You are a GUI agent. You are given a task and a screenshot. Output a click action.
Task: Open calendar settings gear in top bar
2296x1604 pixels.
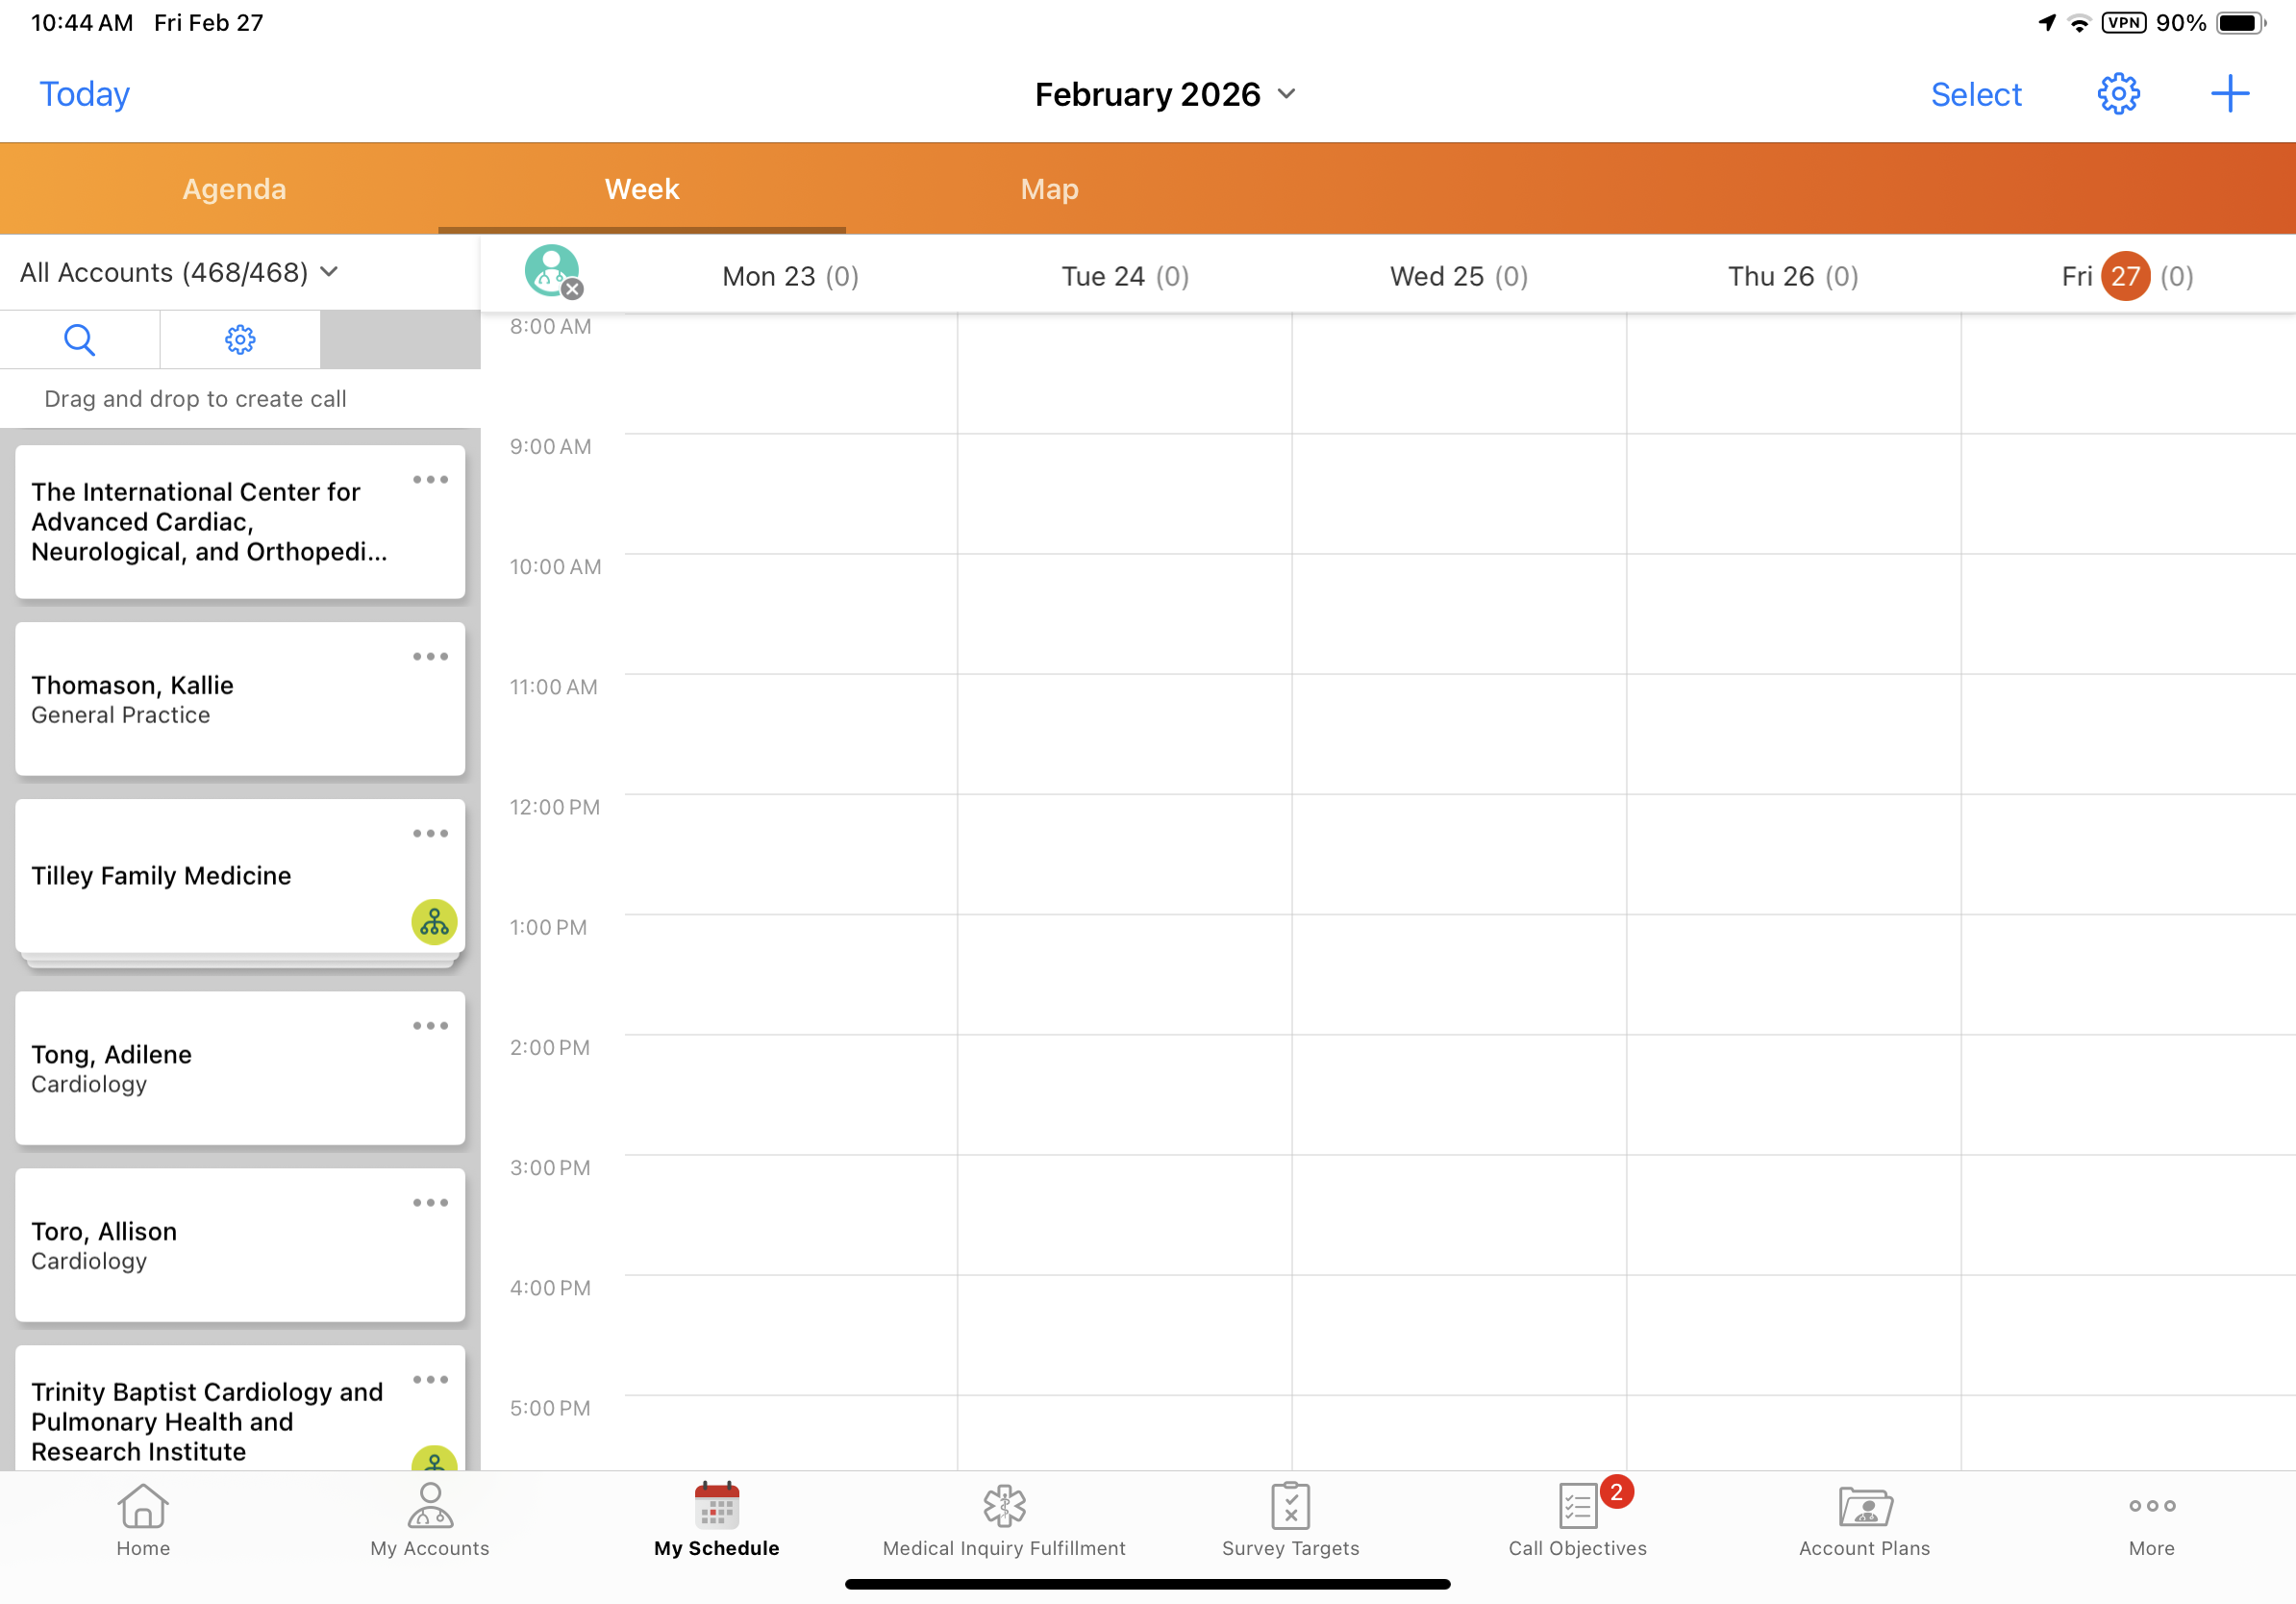coord(2117,94)
